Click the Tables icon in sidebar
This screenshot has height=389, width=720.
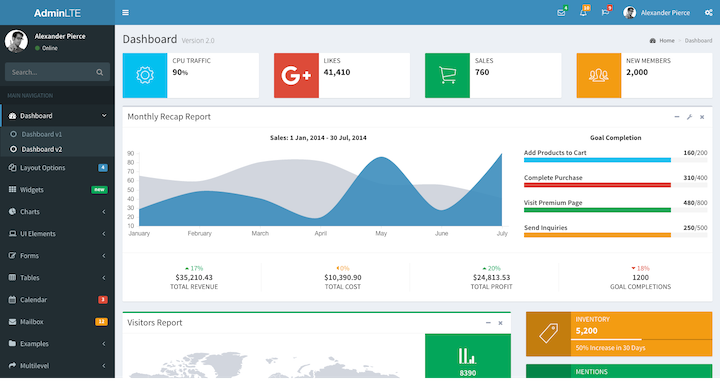point(12,277)
